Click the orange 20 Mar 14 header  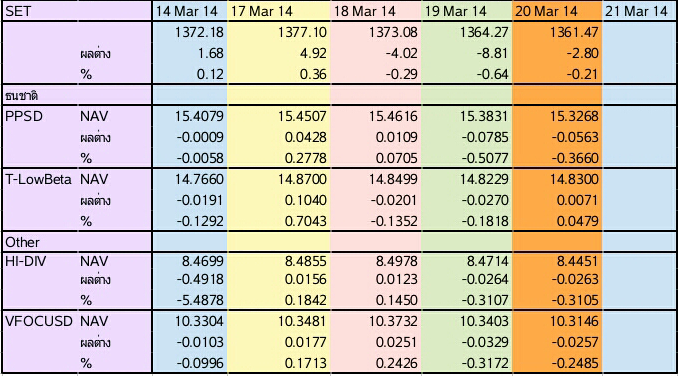[x=546, y=11]
